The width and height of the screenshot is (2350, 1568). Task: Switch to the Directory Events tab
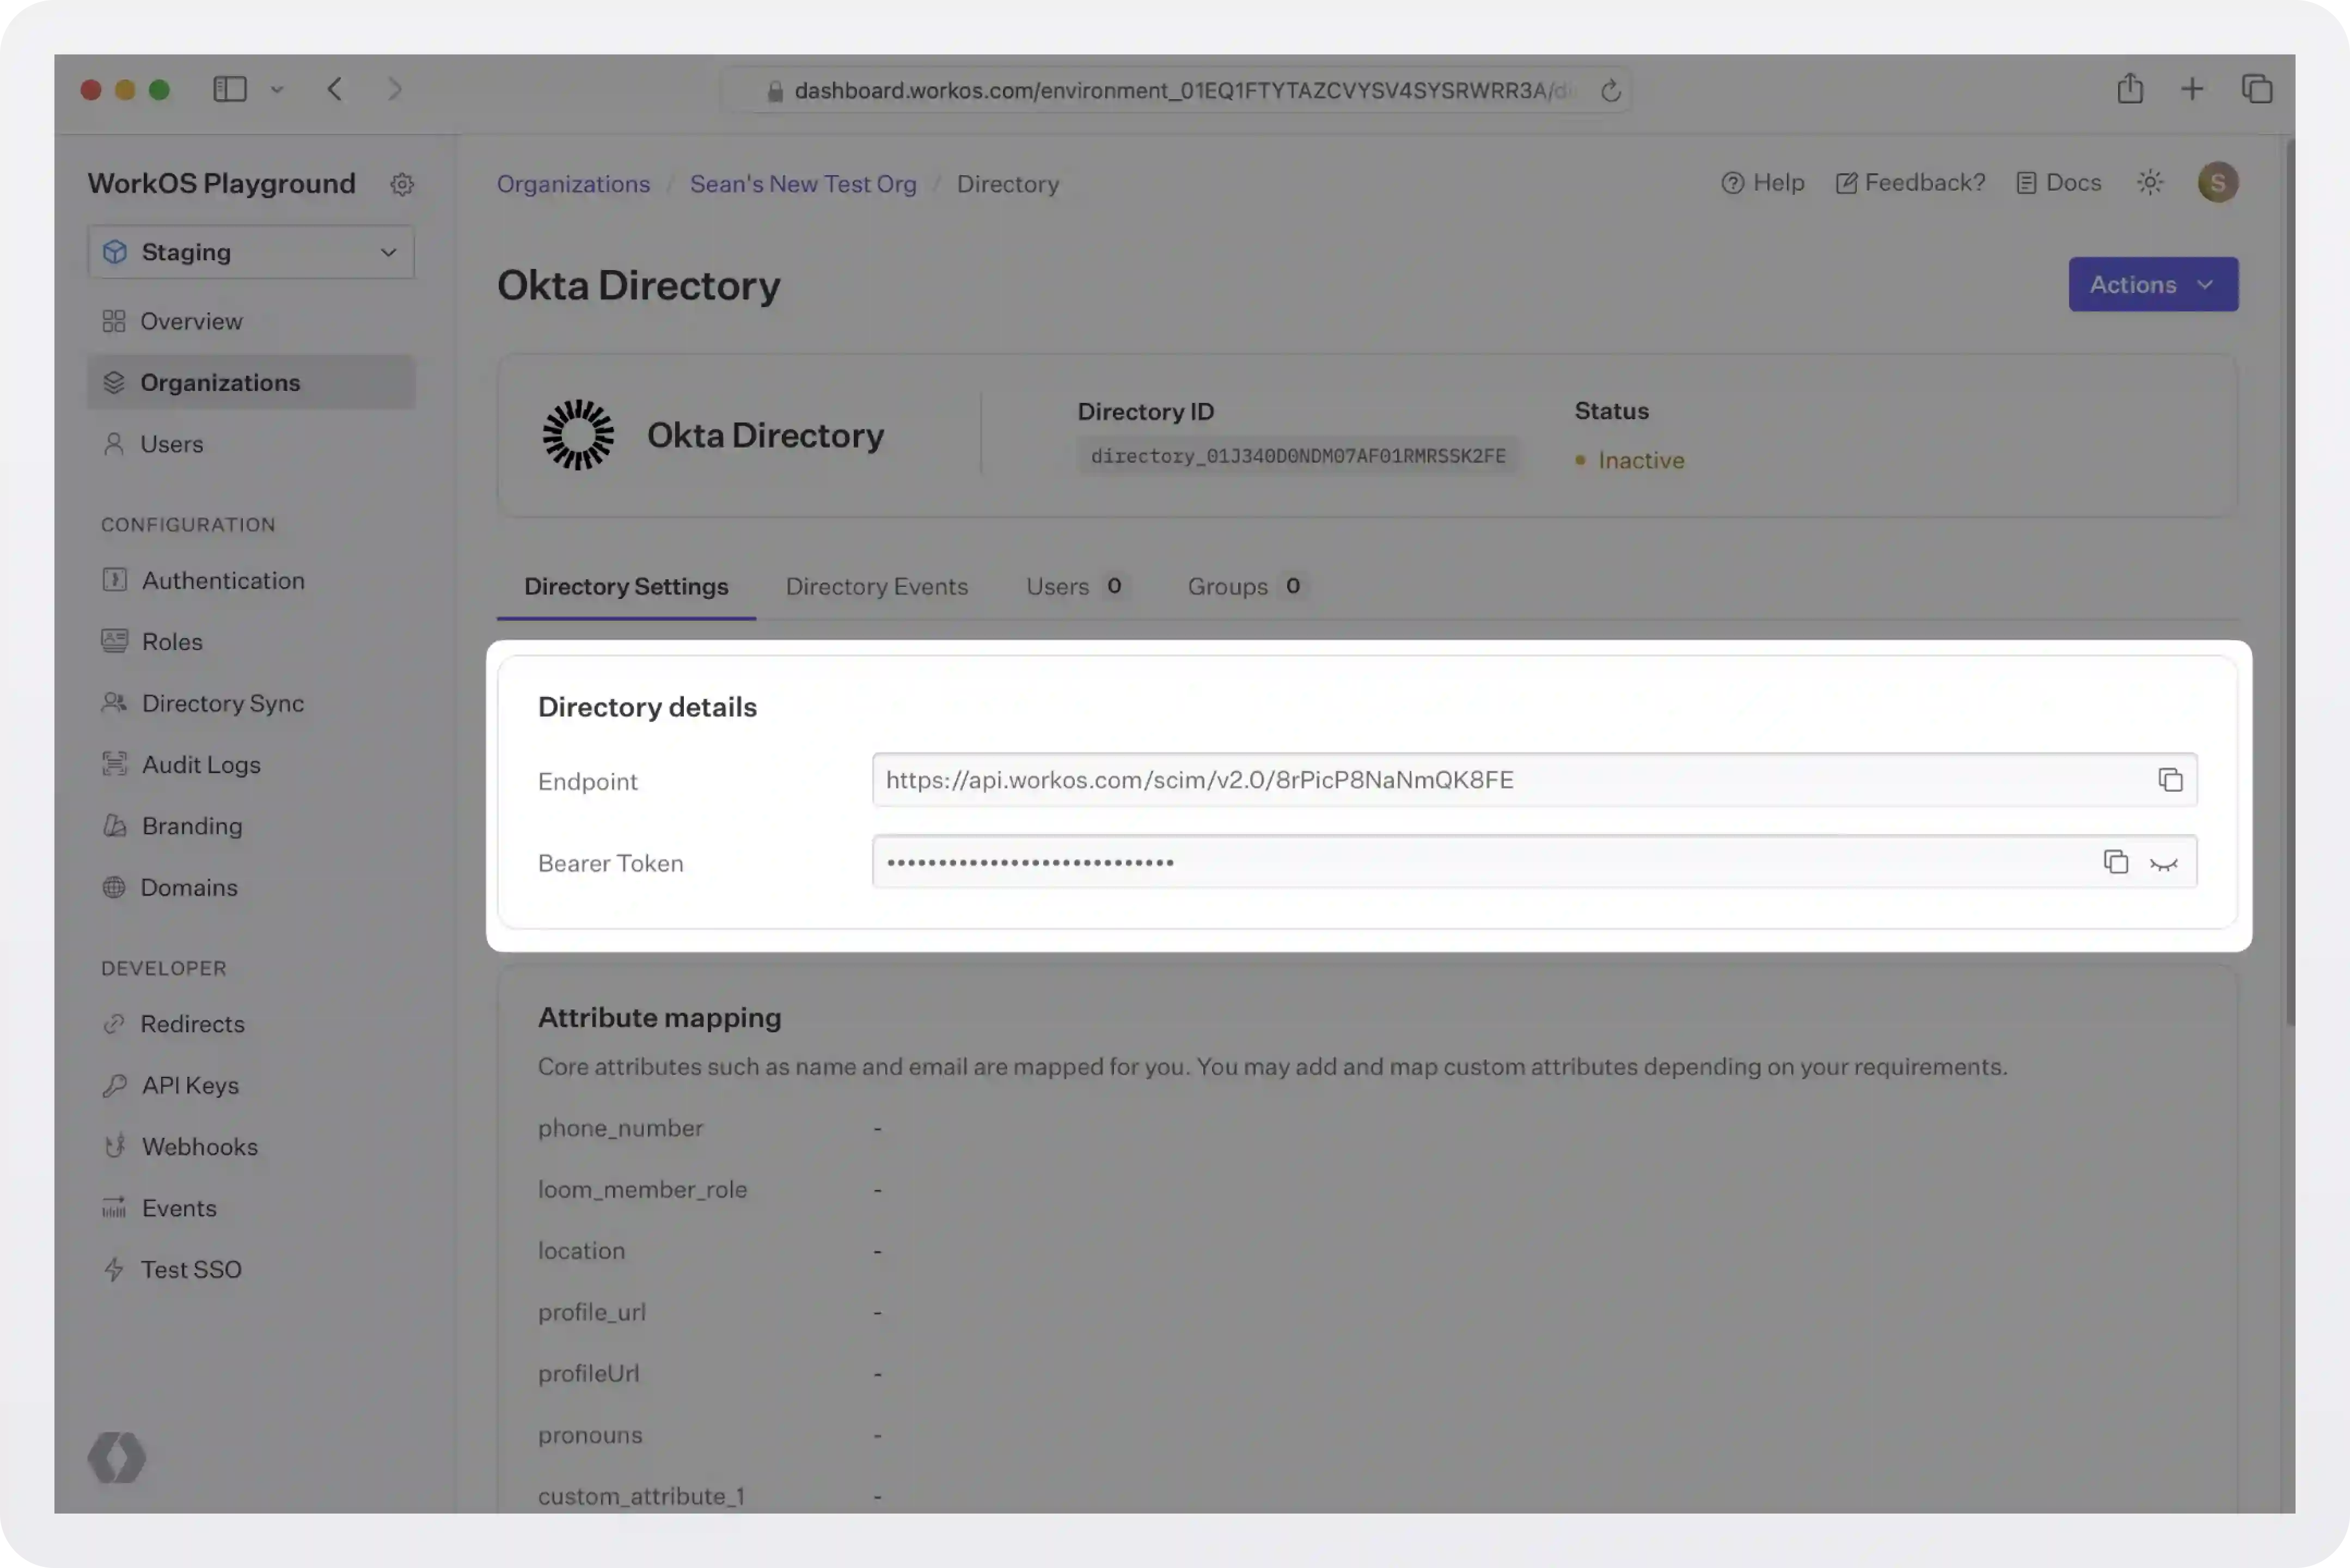(876, 587)
